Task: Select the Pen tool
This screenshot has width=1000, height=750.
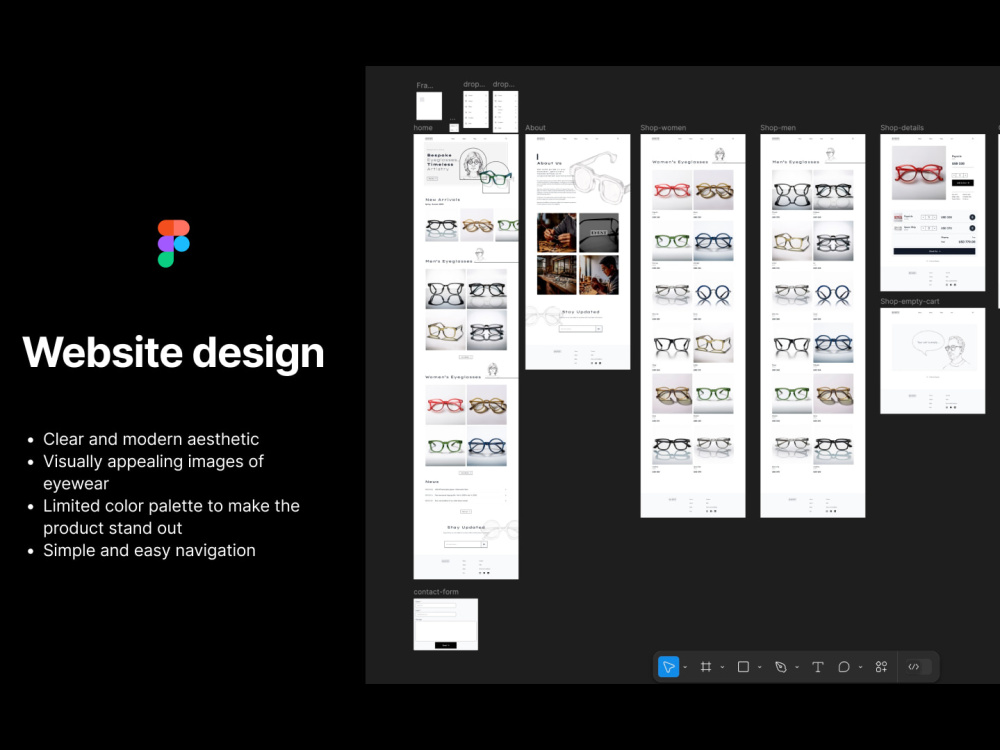Action: [x=780, y=666]
